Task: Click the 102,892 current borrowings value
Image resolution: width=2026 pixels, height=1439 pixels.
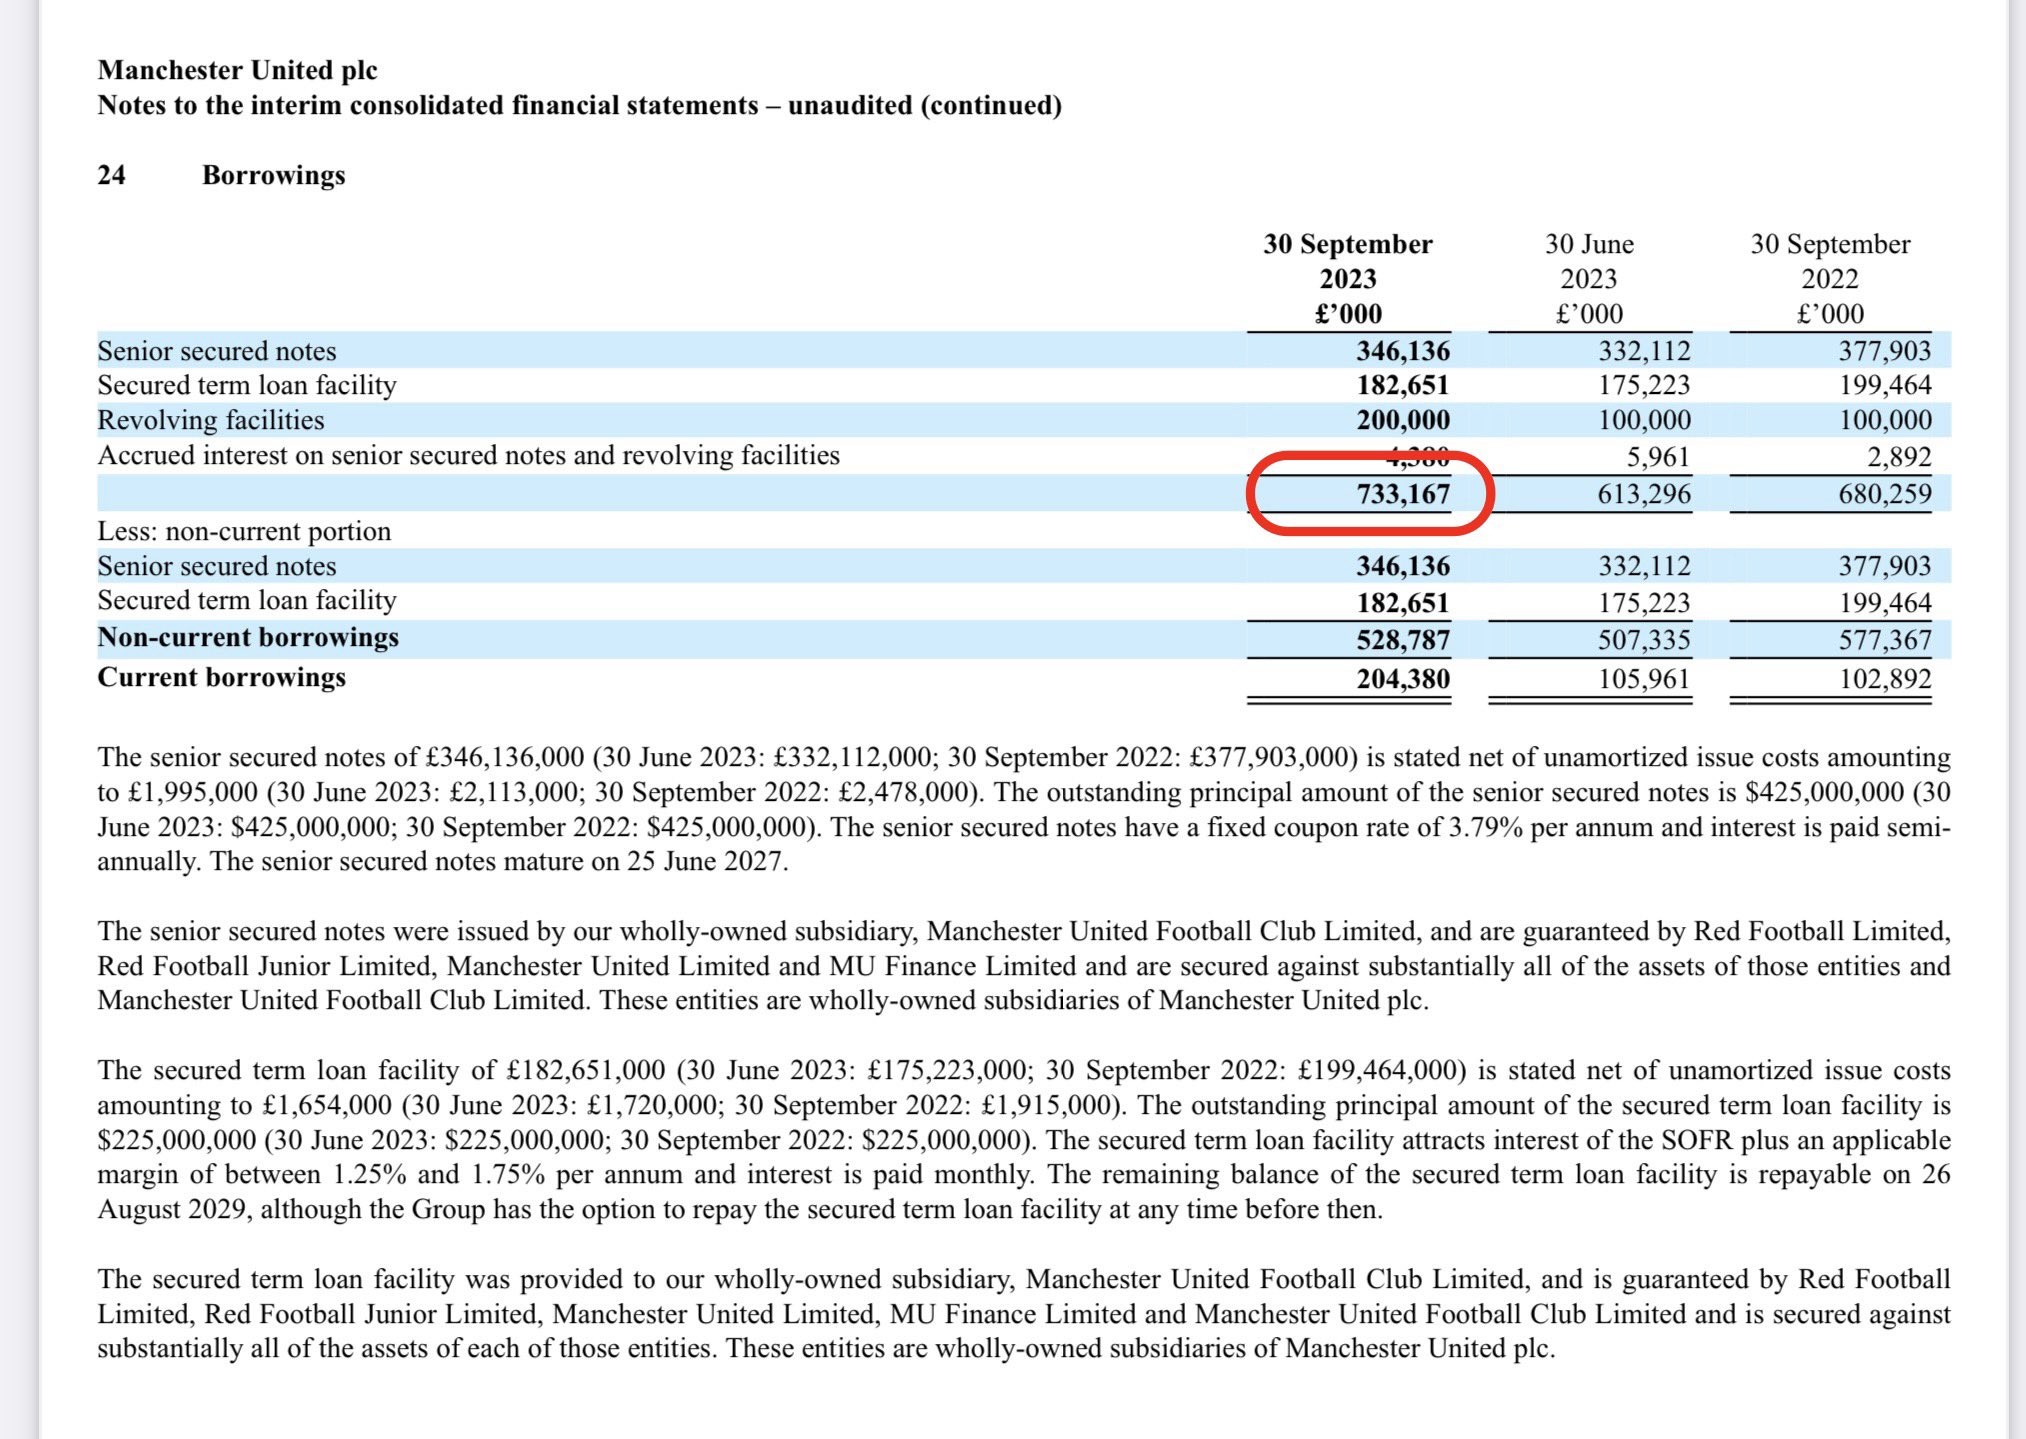Action: pos(1885,680)
